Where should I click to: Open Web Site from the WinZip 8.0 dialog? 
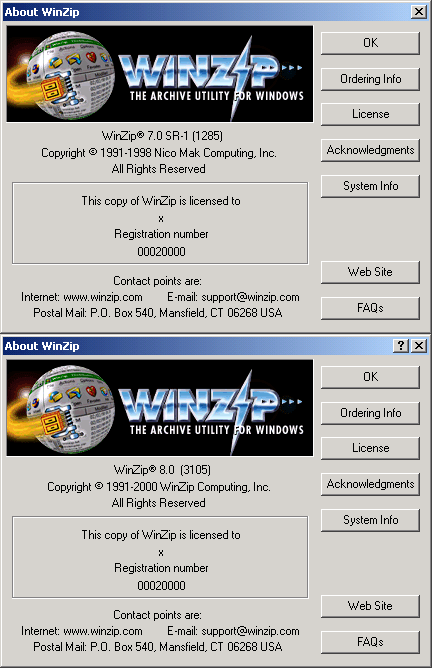(x=370, y=606)
